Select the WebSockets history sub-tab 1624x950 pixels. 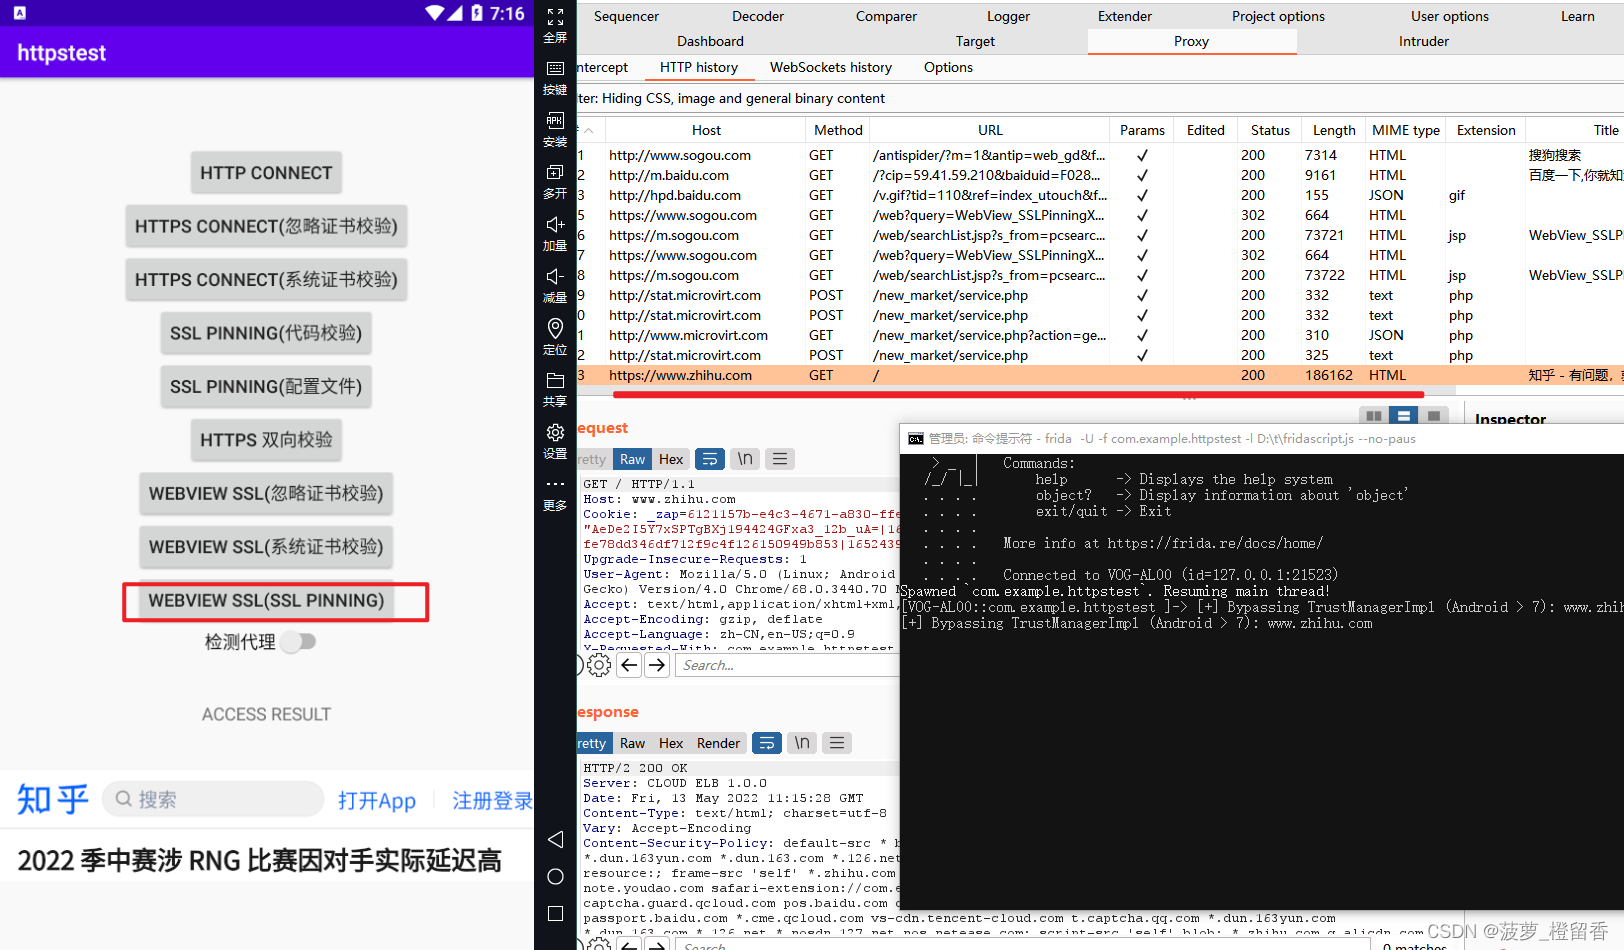(x=831, y=67)
